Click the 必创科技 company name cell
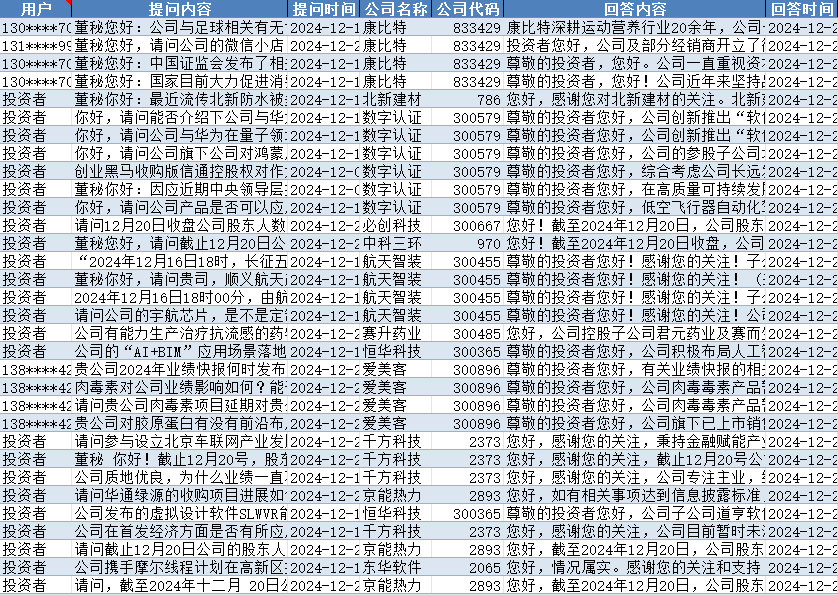This screenshot has height=595, width=838. 395,225
